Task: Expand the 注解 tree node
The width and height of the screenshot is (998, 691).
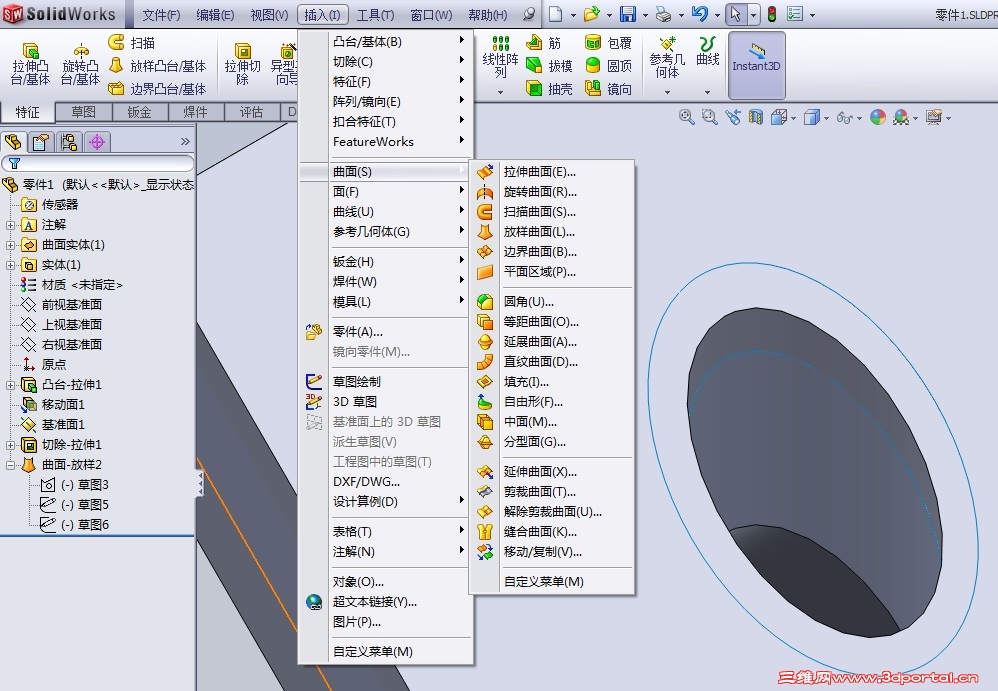Action: tap(10, 225)
